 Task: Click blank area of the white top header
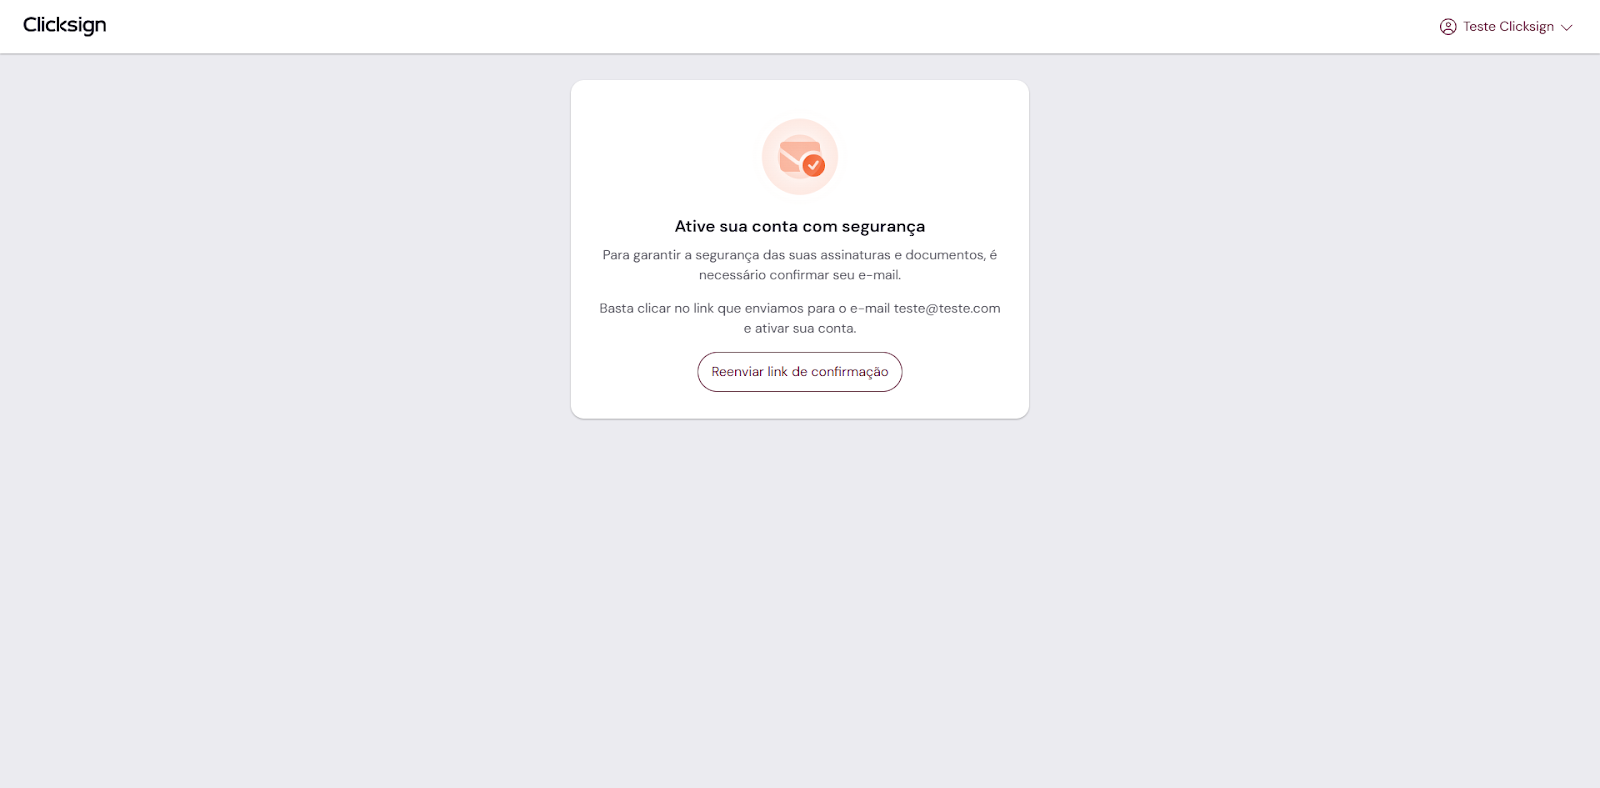tap(760, 27)
